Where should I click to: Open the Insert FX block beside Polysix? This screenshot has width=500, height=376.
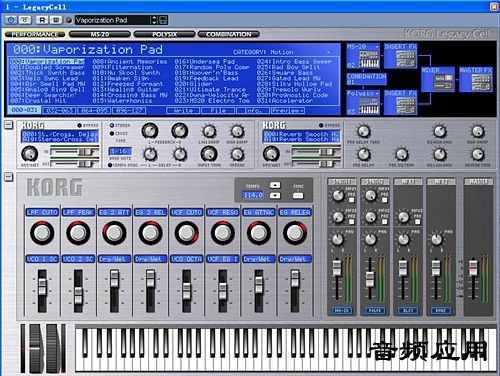(400, 102)
